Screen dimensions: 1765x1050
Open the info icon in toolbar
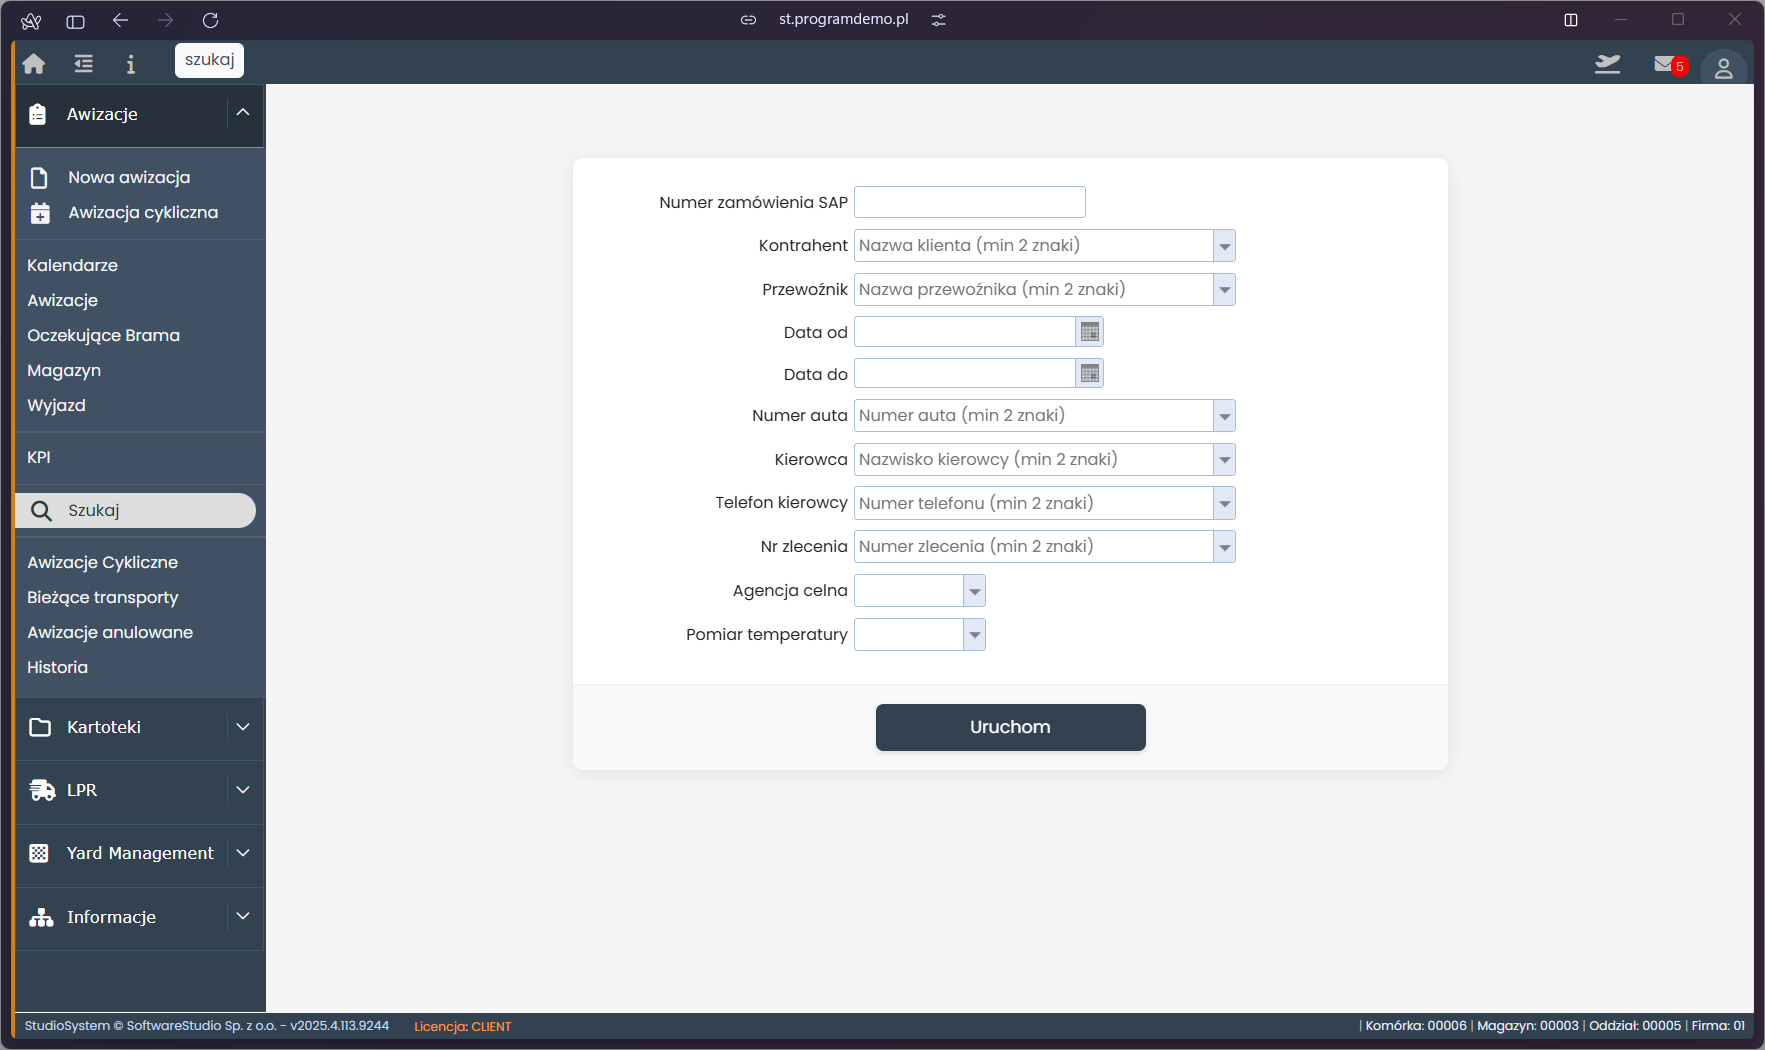tap(130, 64)
